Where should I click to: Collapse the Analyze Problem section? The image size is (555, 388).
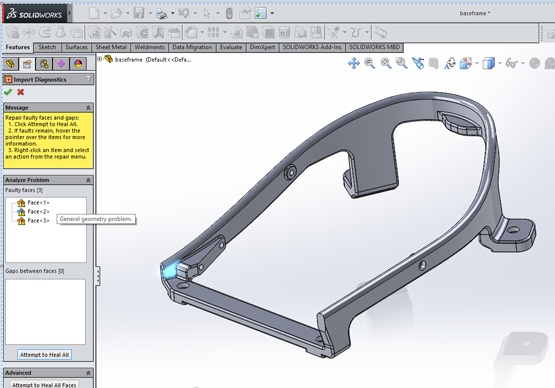click(x=88, y=180)
